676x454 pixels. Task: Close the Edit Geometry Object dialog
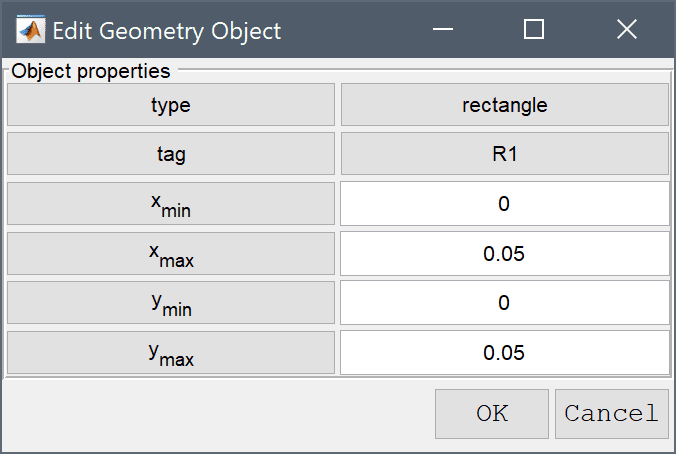tap(626, 29)
